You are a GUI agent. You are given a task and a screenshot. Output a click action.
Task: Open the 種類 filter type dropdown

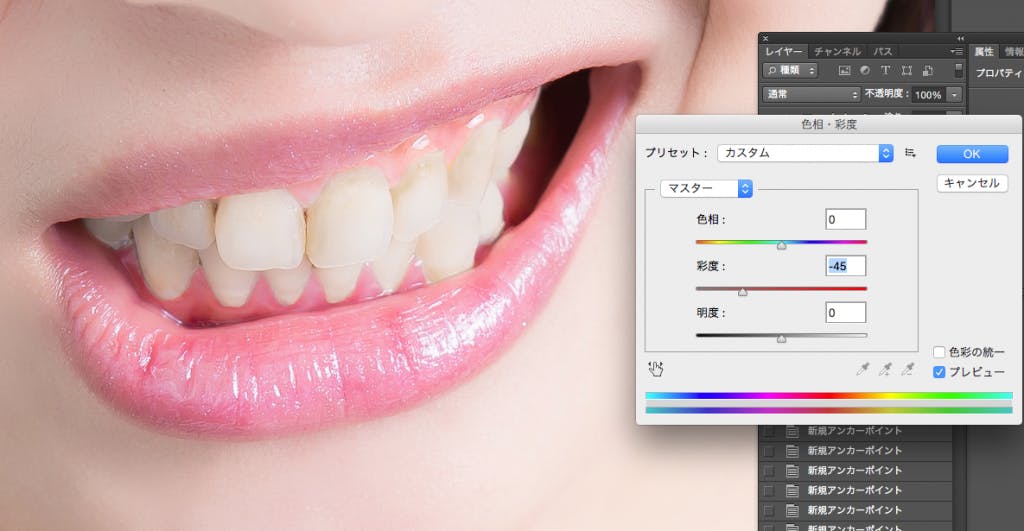[790, 71]
